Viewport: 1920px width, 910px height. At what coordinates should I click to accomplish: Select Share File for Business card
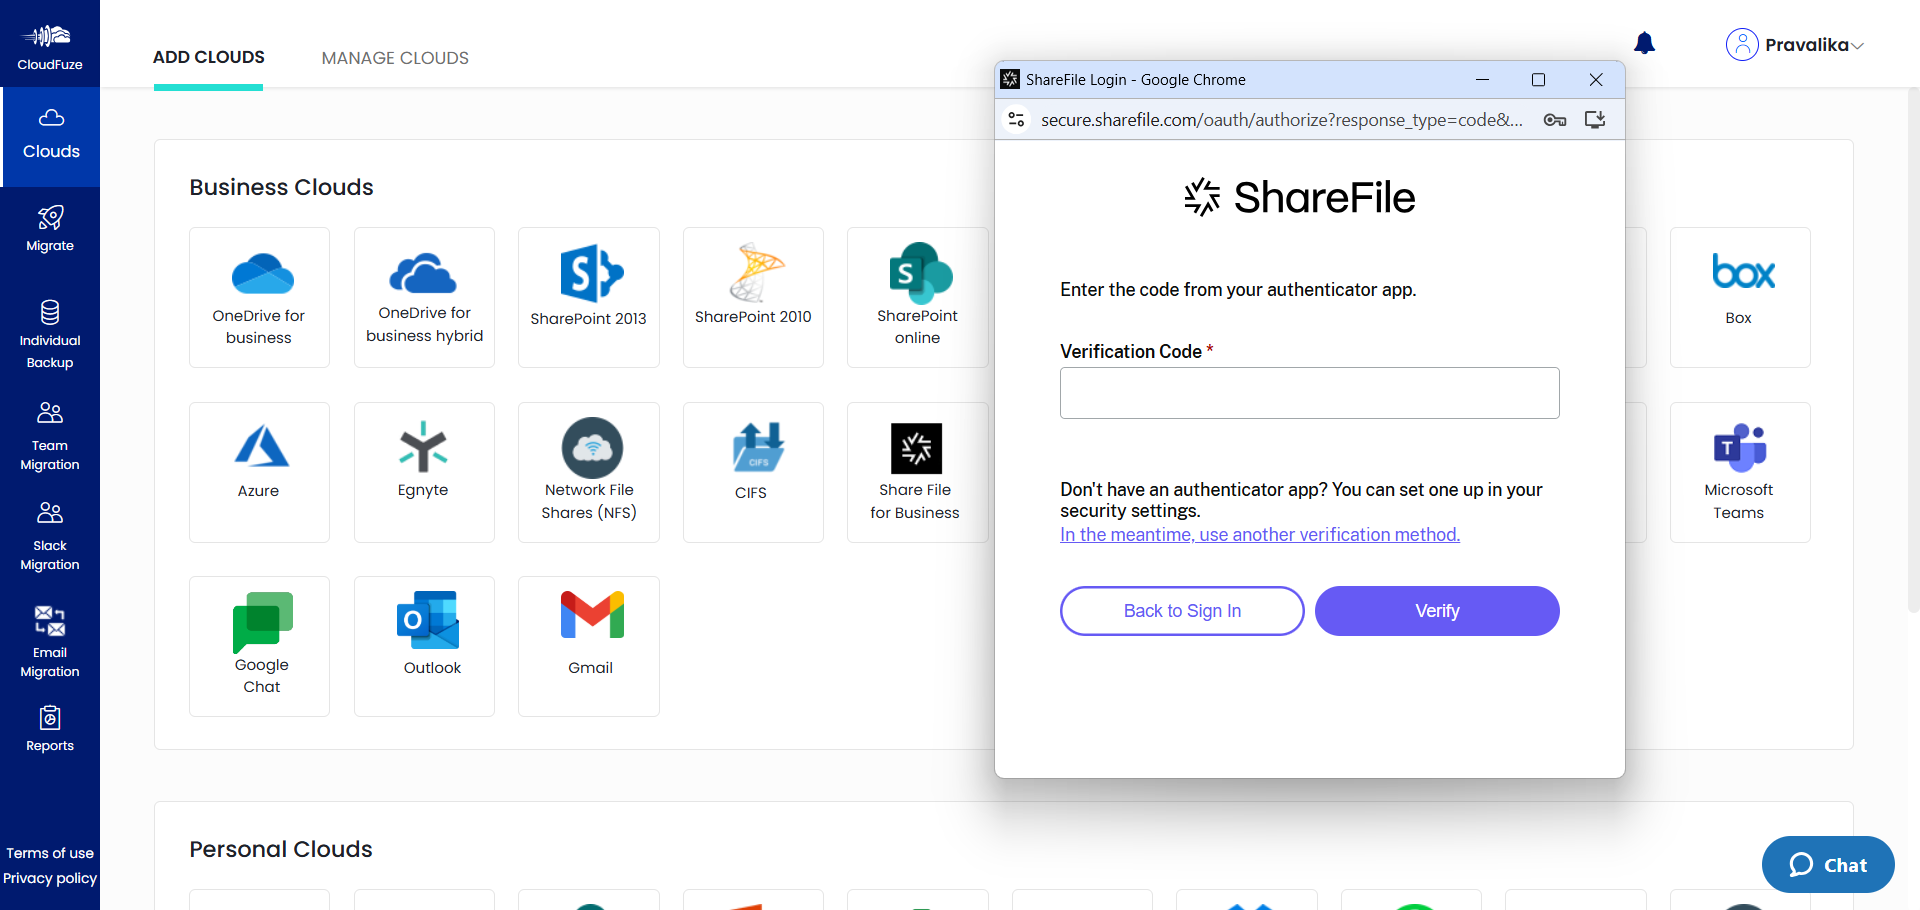917,472
